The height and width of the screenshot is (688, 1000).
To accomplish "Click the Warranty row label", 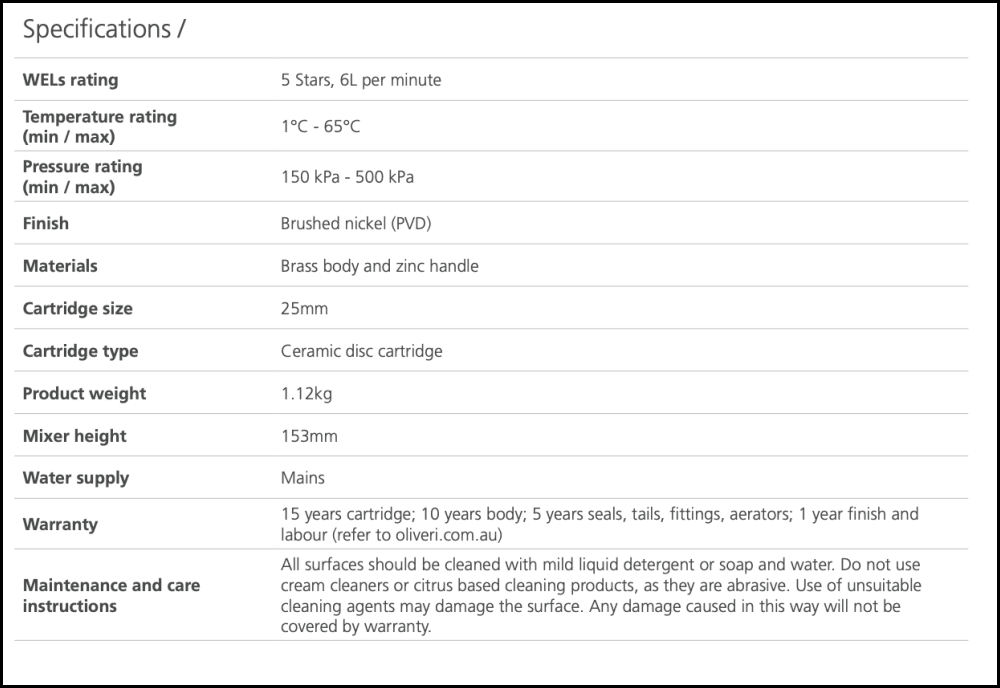I will coord(60,524).
